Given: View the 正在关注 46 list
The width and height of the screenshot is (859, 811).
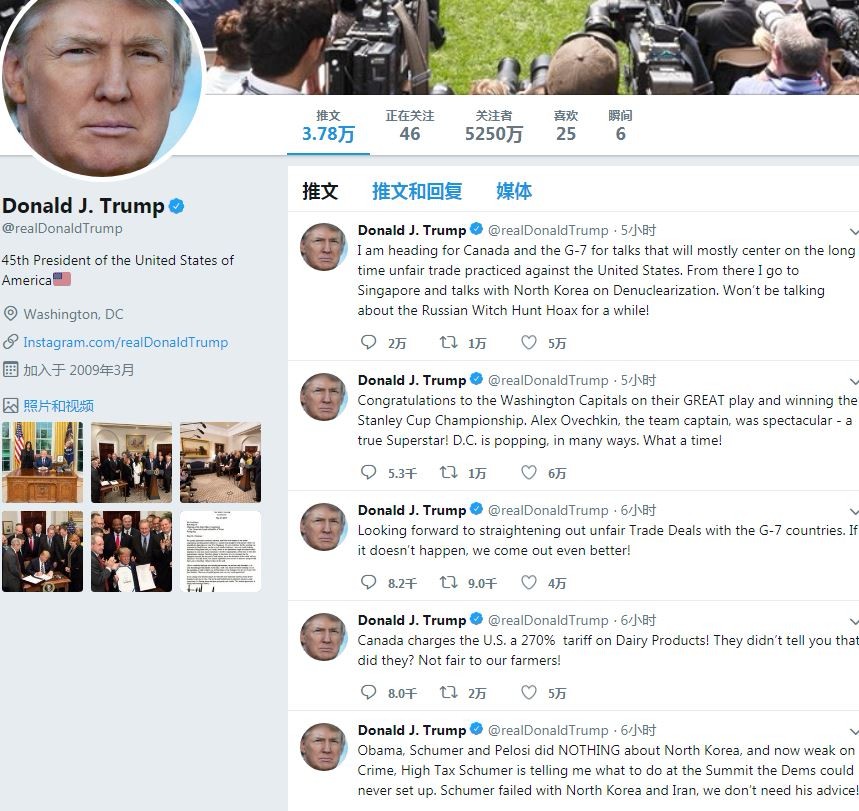Looking at the screenshot, I should (x=409, y=126).
